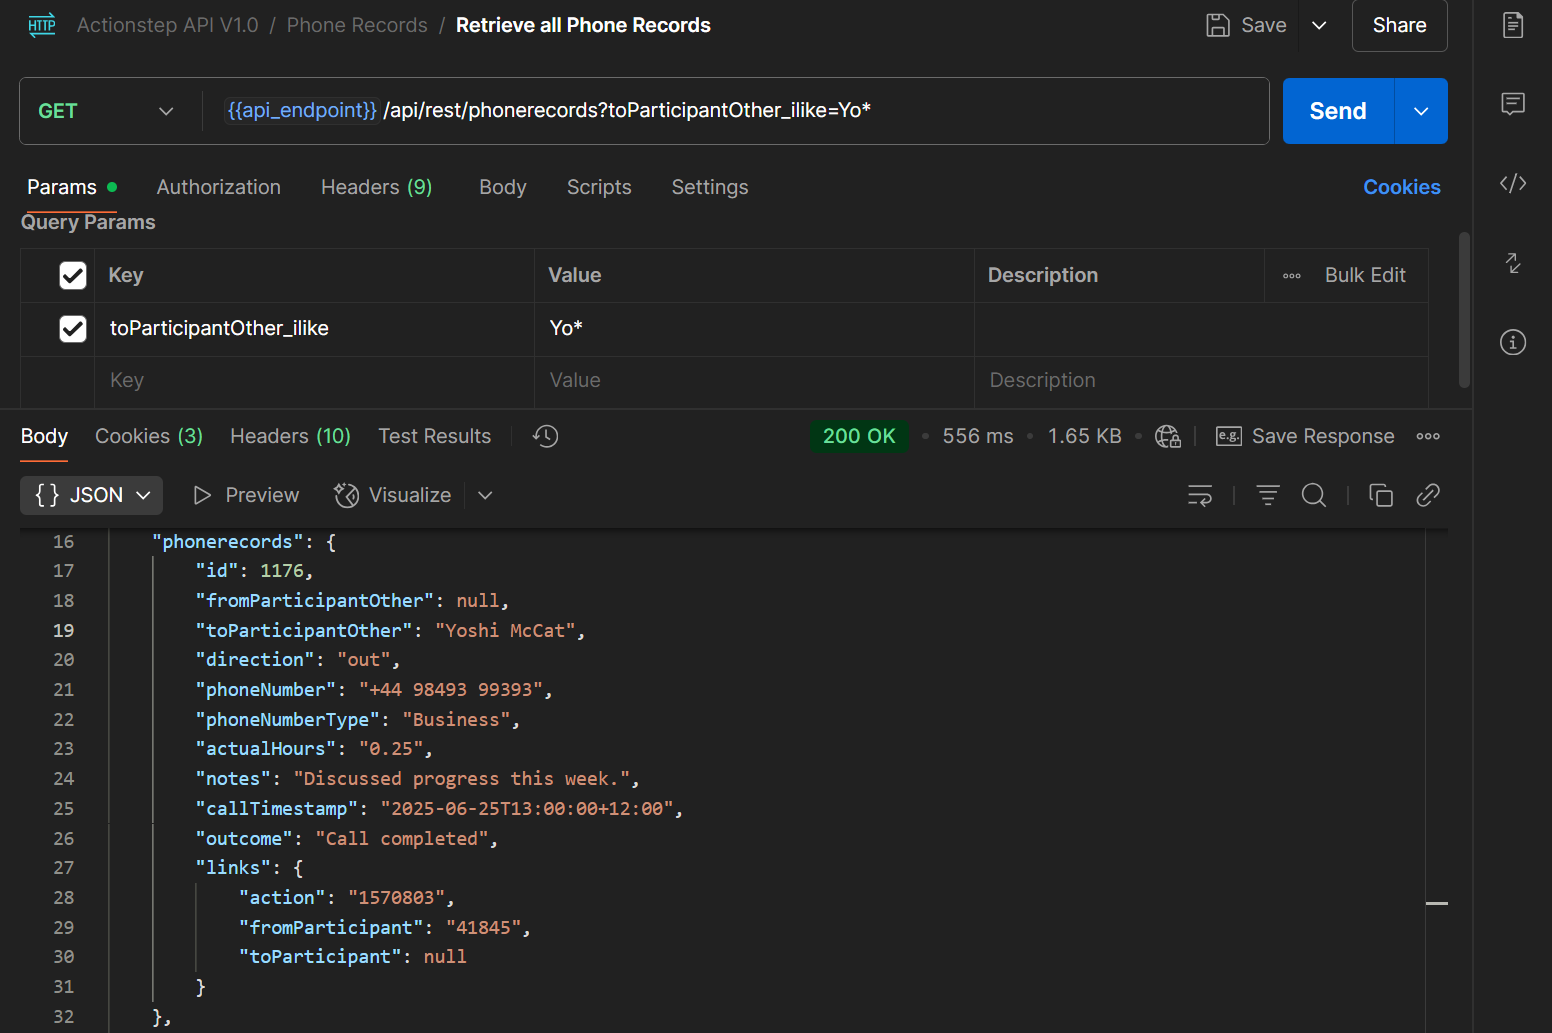Expand the Visualize options chevron

[485, 495]
